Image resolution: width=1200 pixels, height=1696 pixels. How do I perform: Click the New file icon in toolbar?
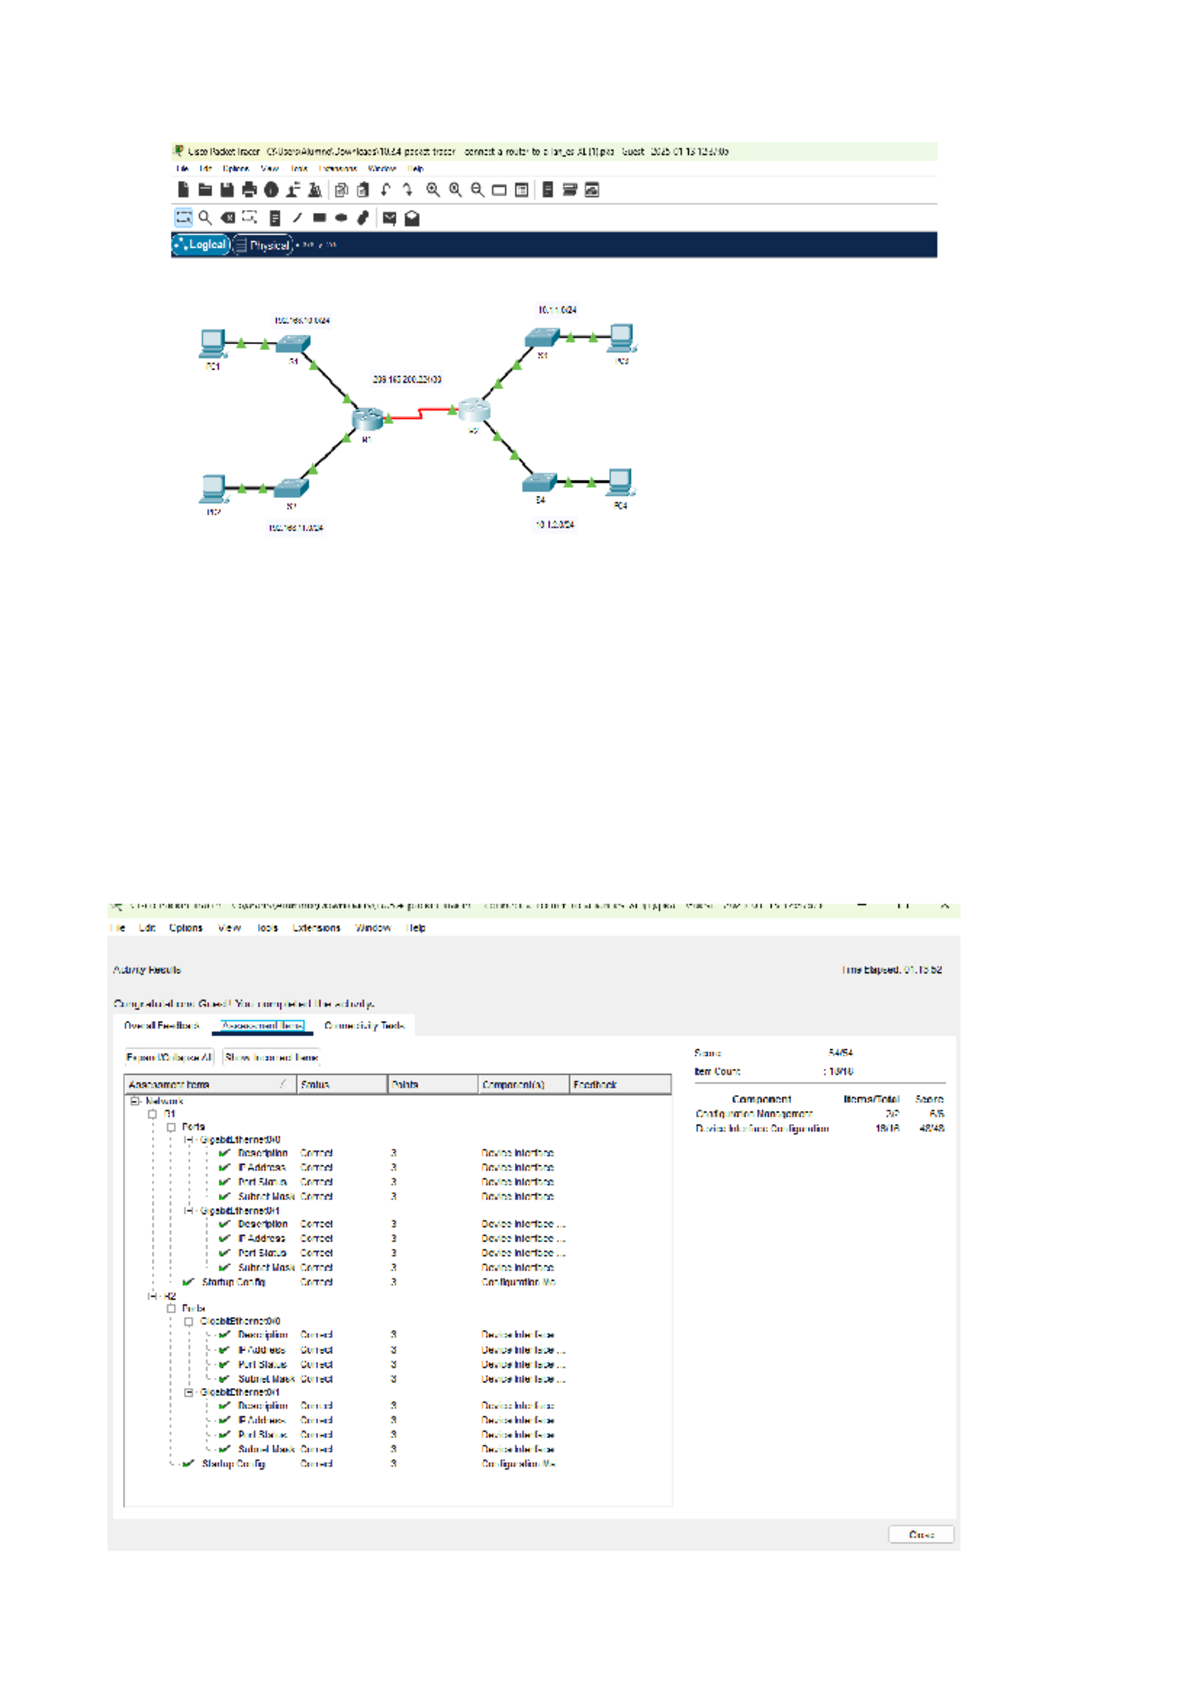coord(183,189)
